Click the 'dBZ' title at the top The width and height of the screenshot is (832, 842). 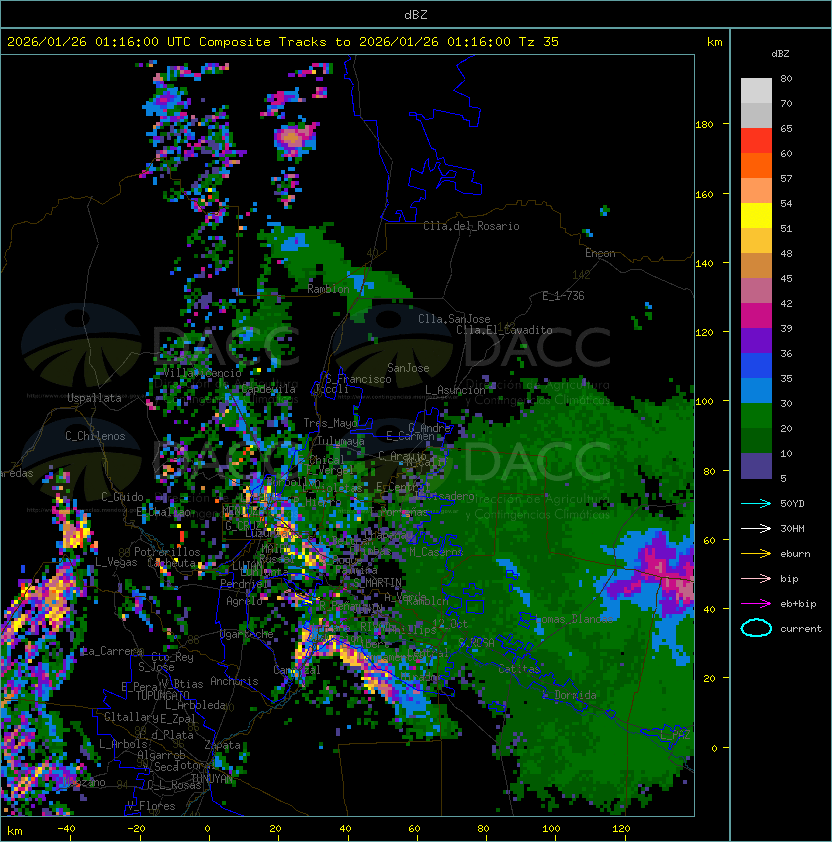point(416,15)
